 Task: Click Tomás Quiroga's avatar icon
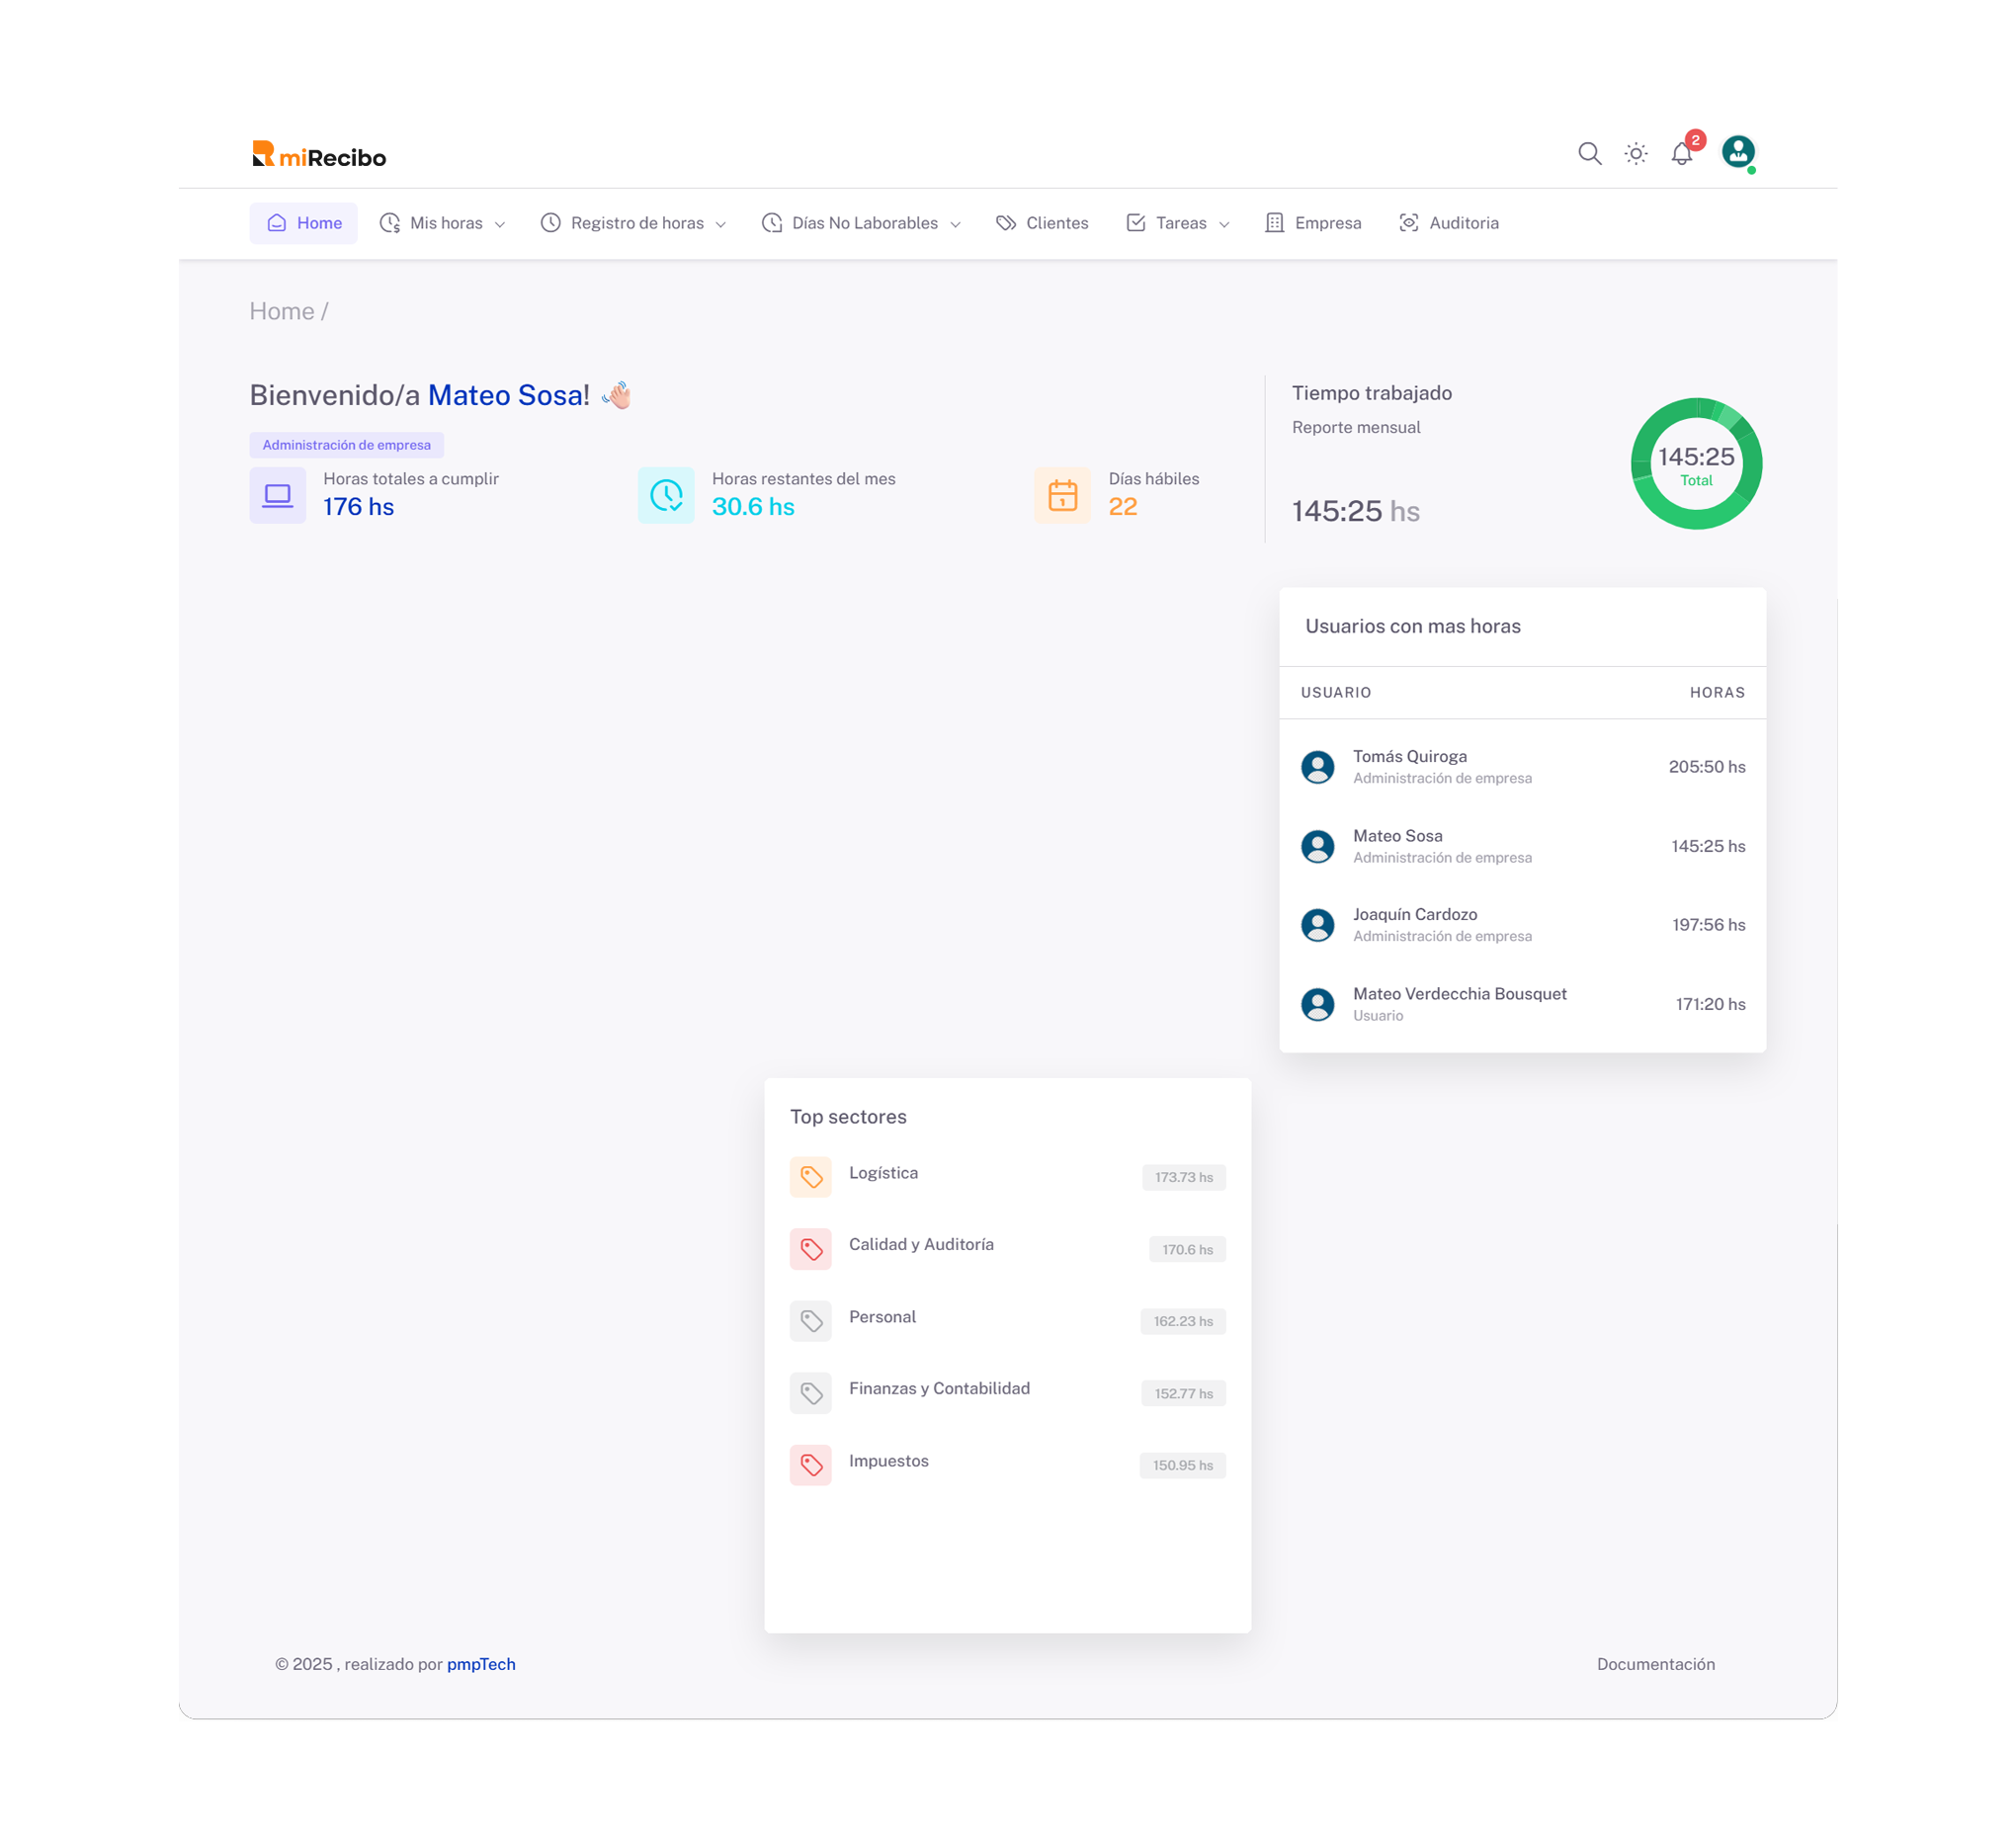(x=1319, y=766)
